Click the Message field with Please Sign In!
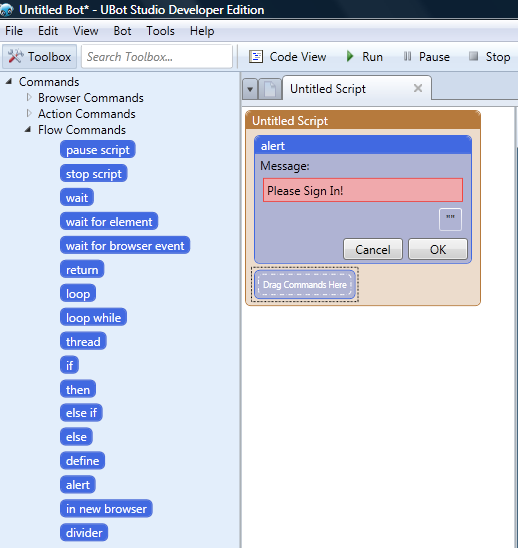This screenshot has width=518, height=548. click(363, 190)
